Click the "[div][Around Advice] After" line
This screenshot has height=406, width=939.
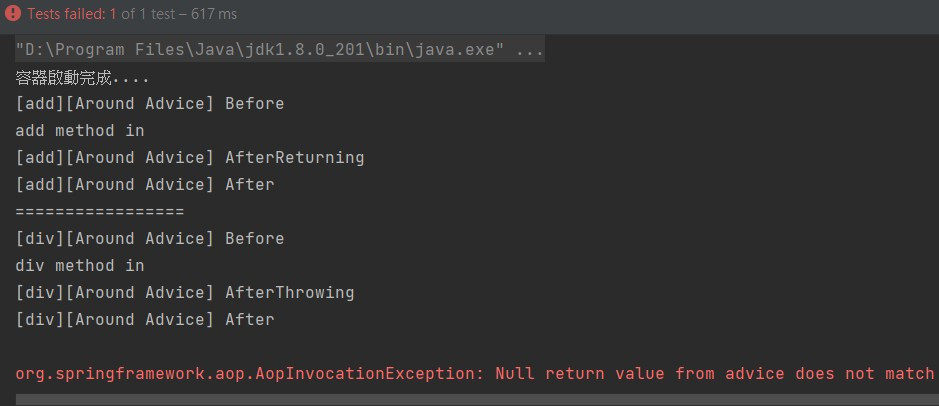pos(145,319)
